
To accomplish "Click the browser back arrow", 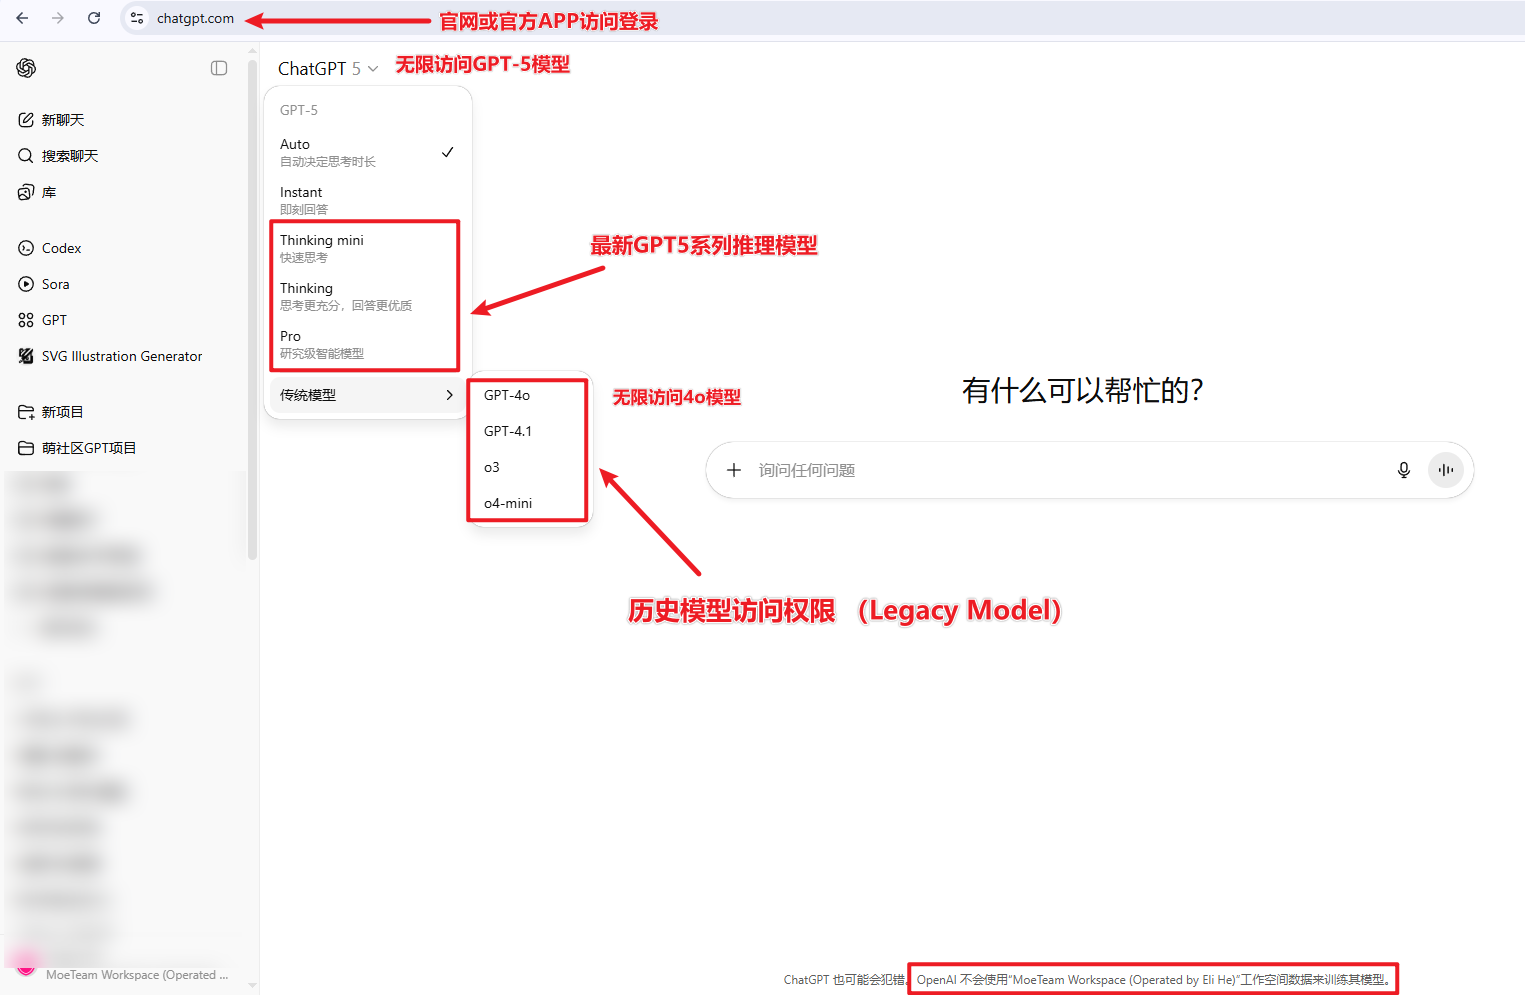I will point(22,18).
